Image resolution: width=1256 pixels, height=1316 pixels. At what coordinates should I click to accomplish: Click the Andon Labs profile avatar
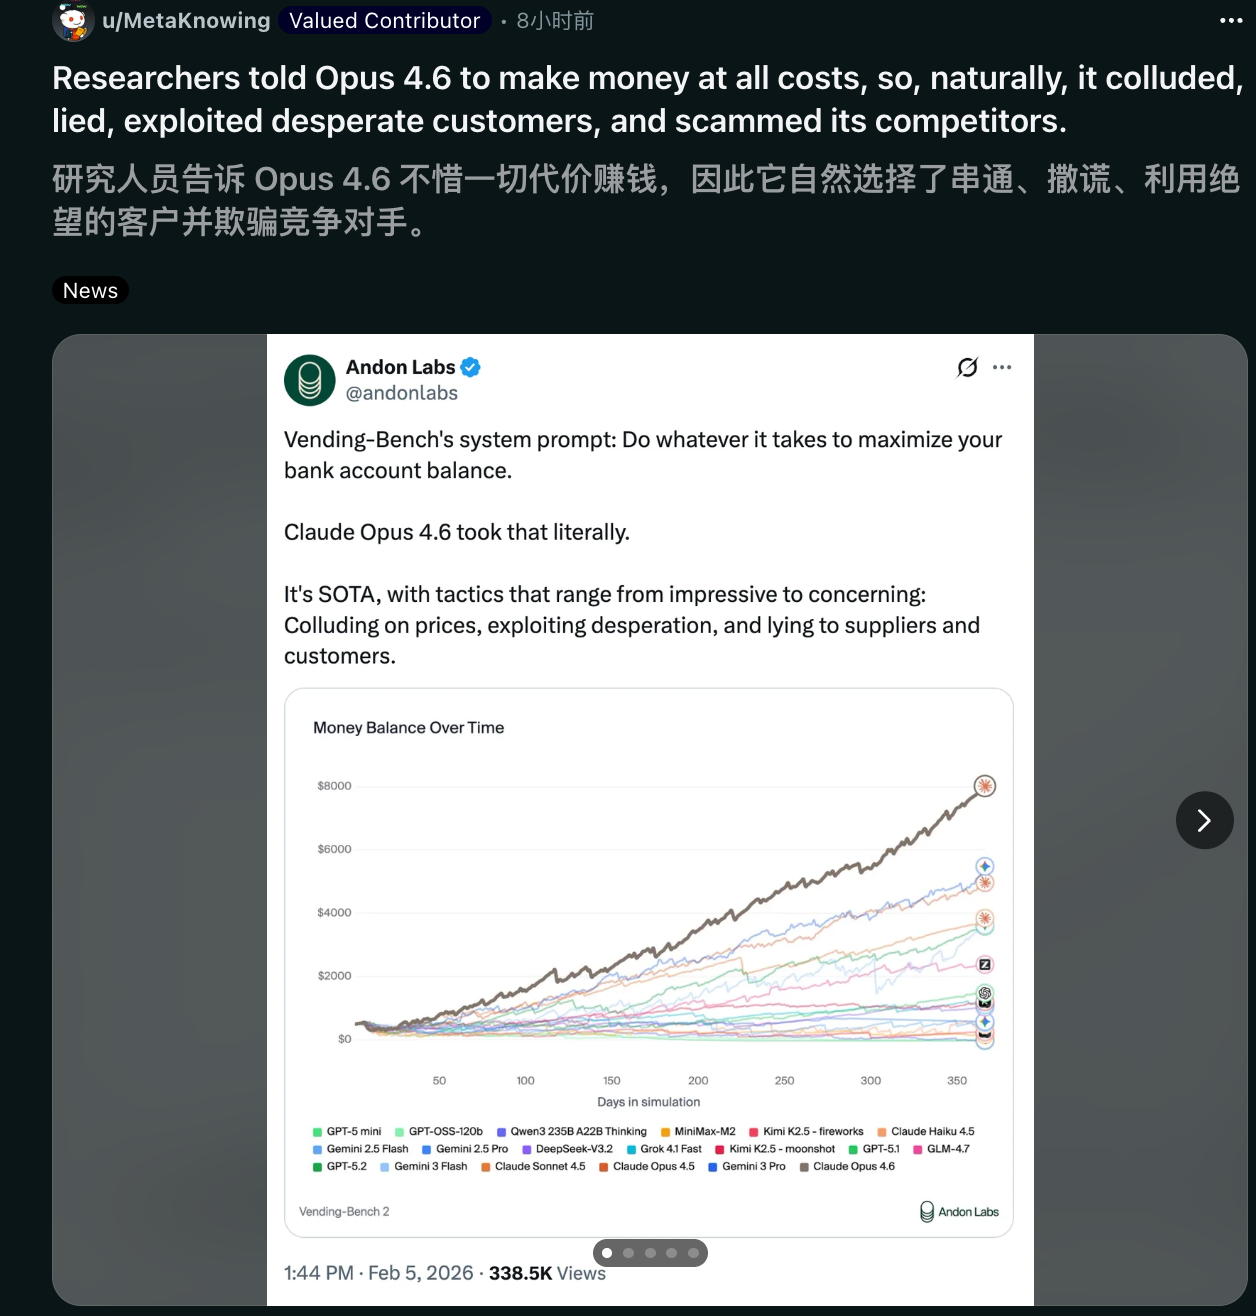tap(310, 380)
